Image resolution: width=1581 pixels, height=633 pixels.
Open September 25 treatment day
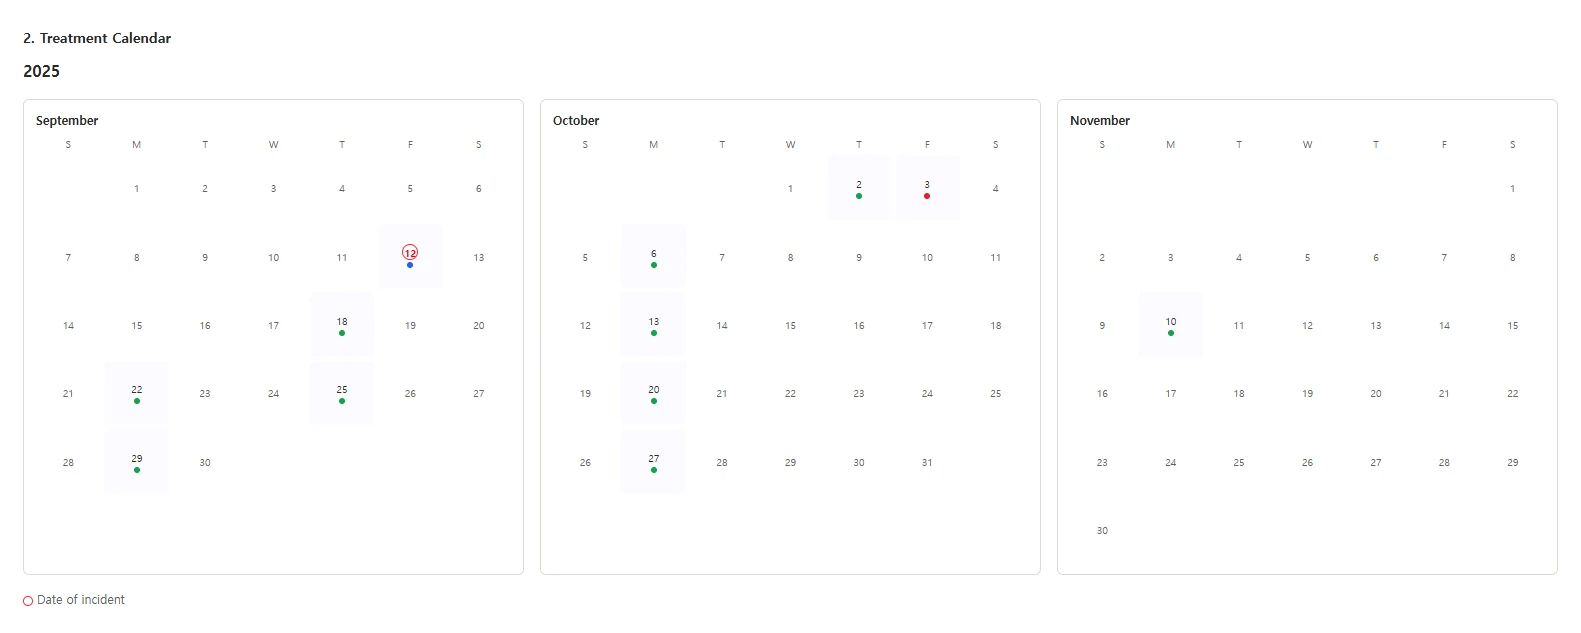click(342, 393)
